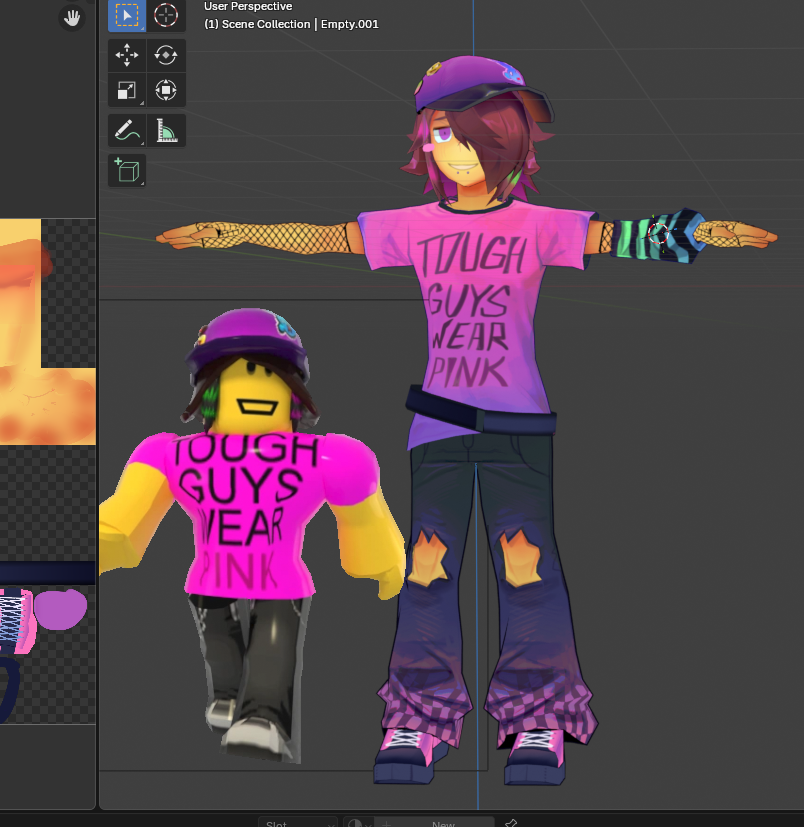Click the 3D cursor on character's wrist
This screenshot has width=804, height=827.
tap(658, 233)
